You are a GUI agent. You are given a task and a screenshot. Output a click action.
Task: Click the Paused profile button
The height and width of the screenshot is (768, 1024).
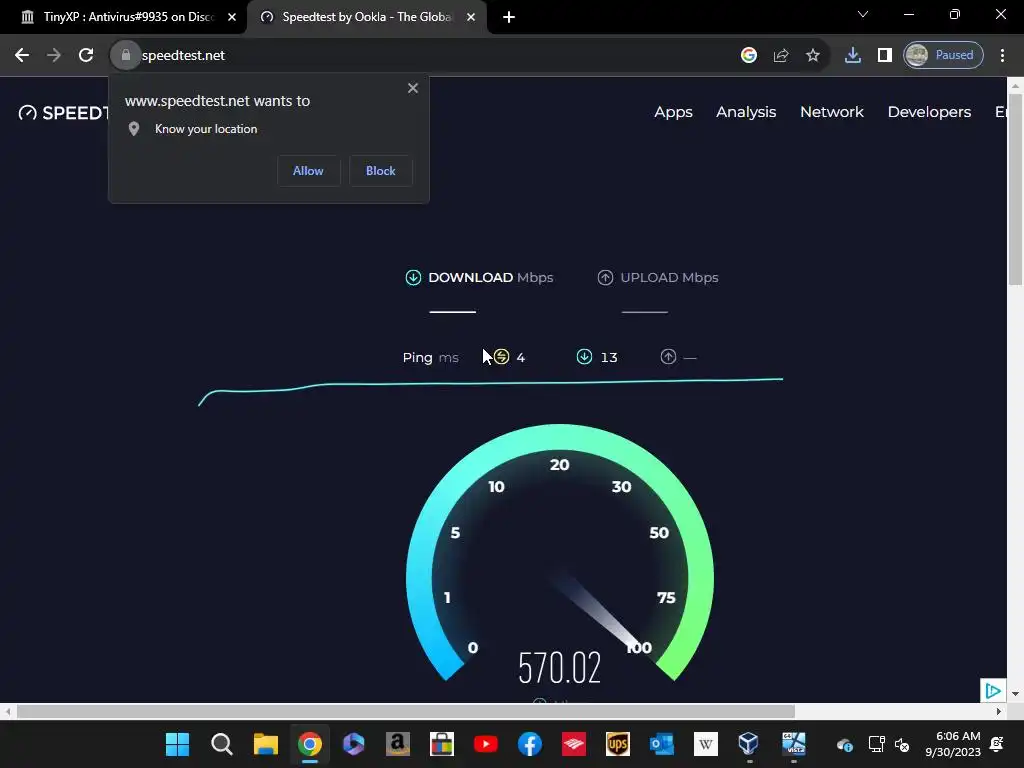[943, 56]
